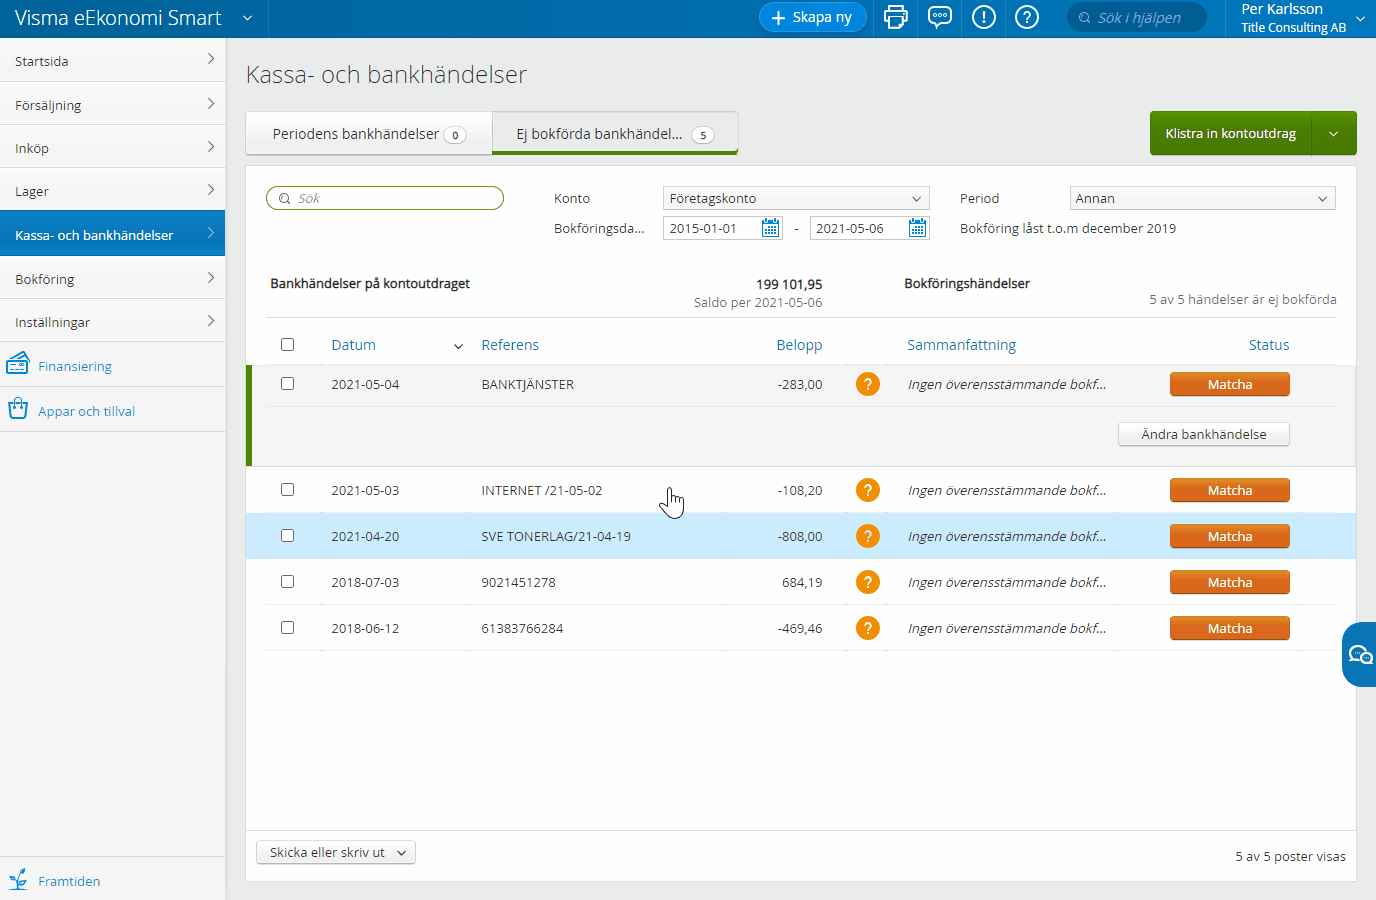Click question mark icon on BANKTJÄNSTER row

tap(867, 384)
